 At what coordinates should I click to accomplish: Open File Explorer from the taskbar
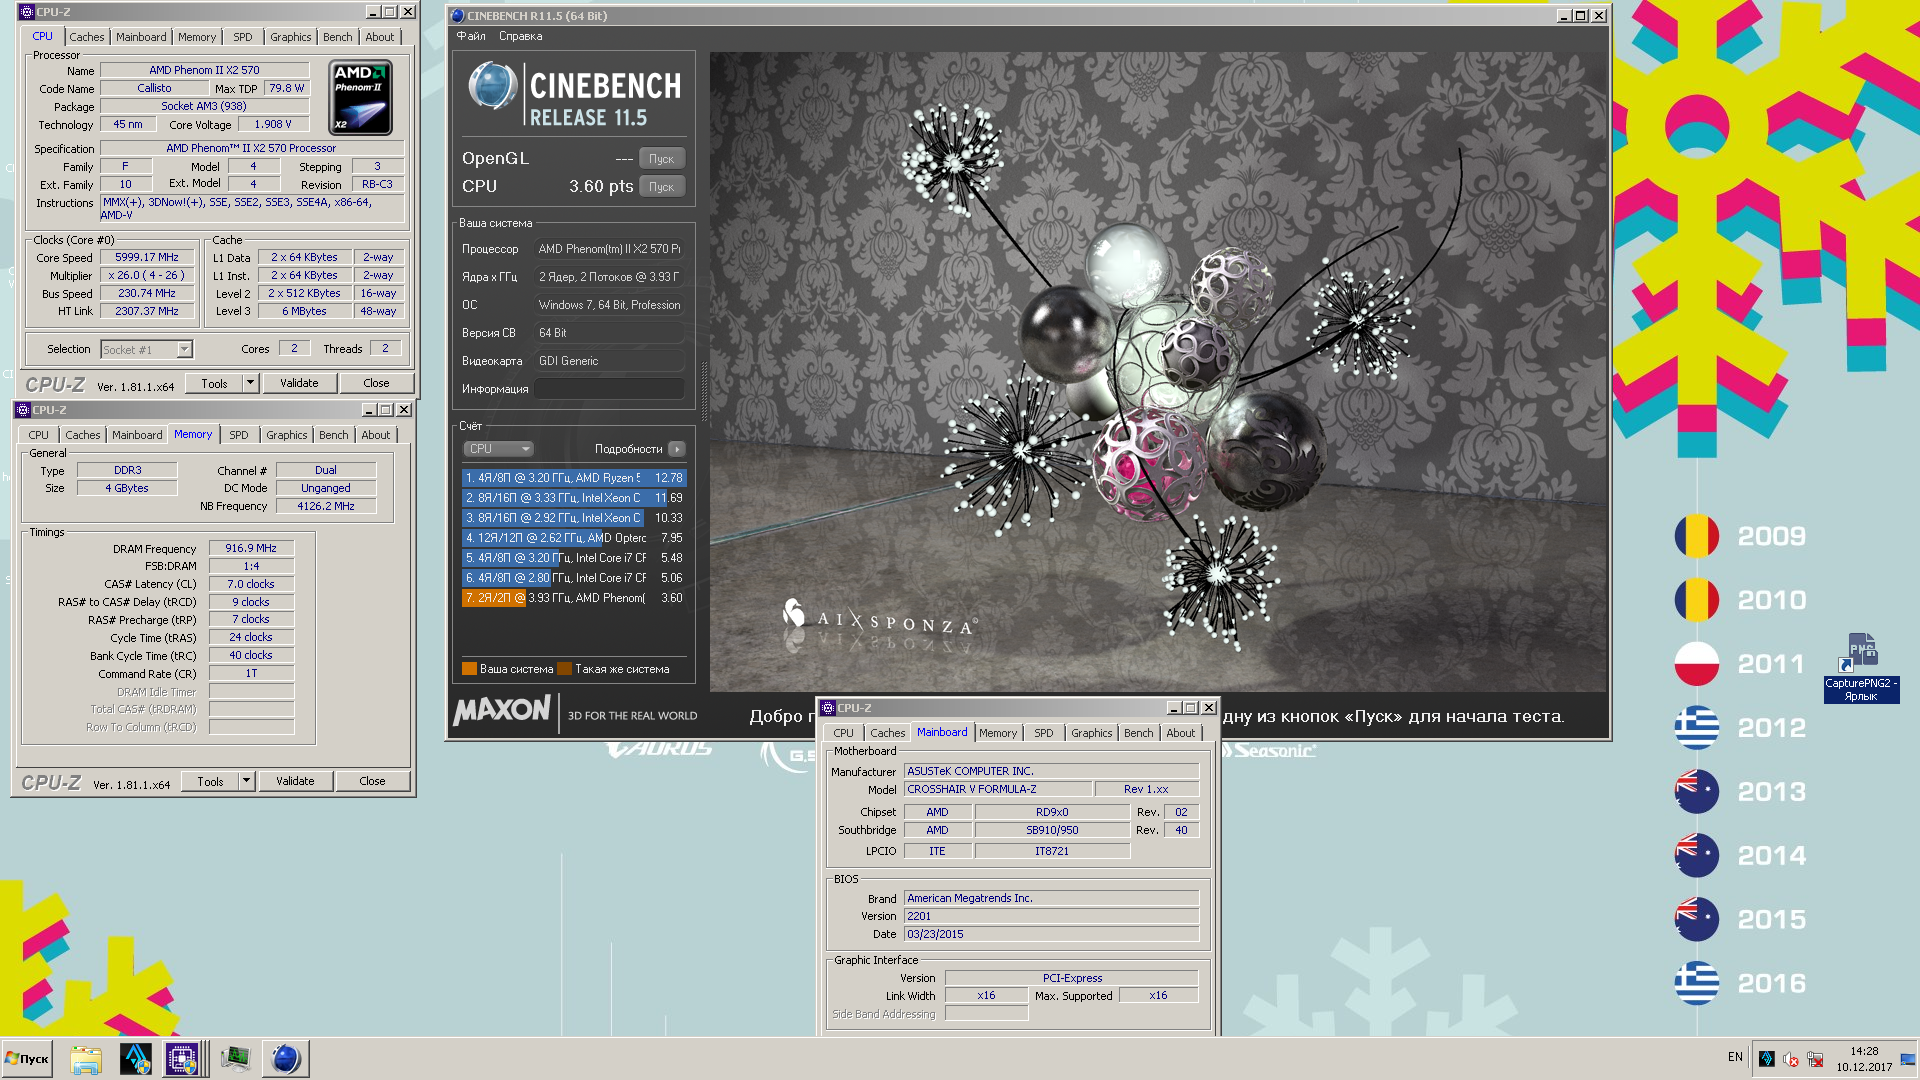[86, 1059]
